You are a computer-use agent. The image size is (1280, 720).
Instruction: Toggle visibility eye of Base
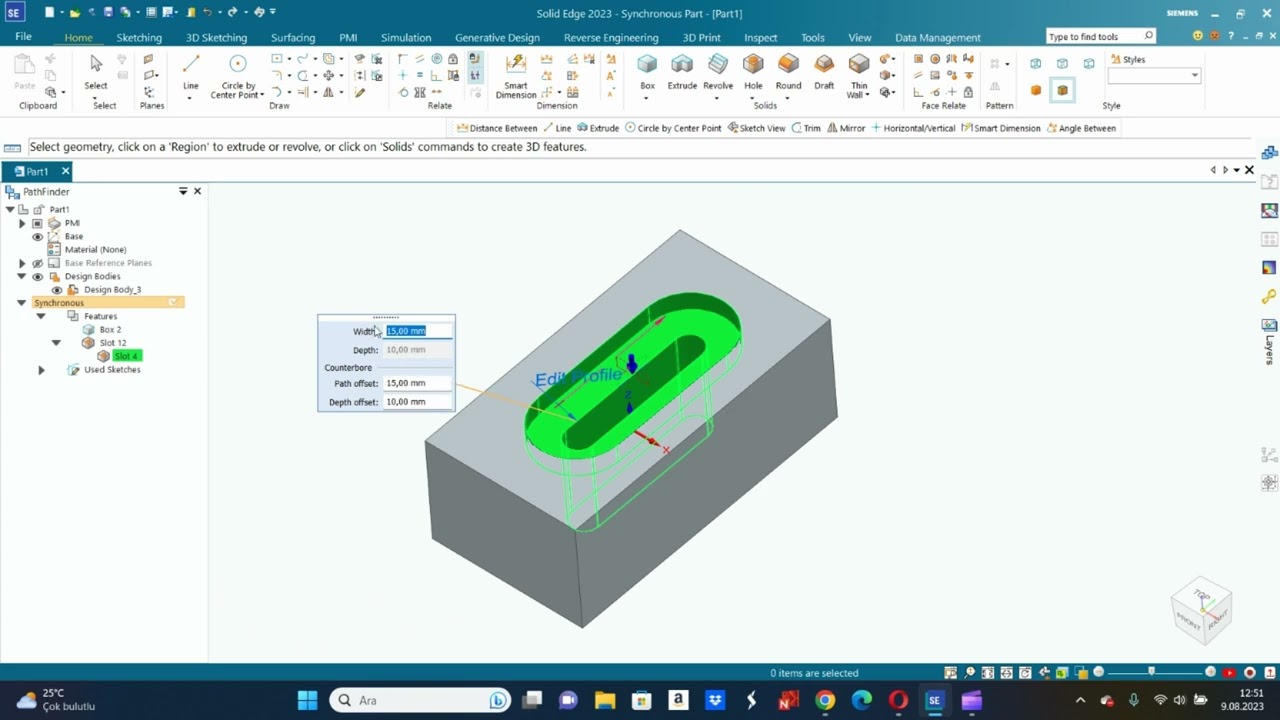pyautogui.click(x=38, y=237)
